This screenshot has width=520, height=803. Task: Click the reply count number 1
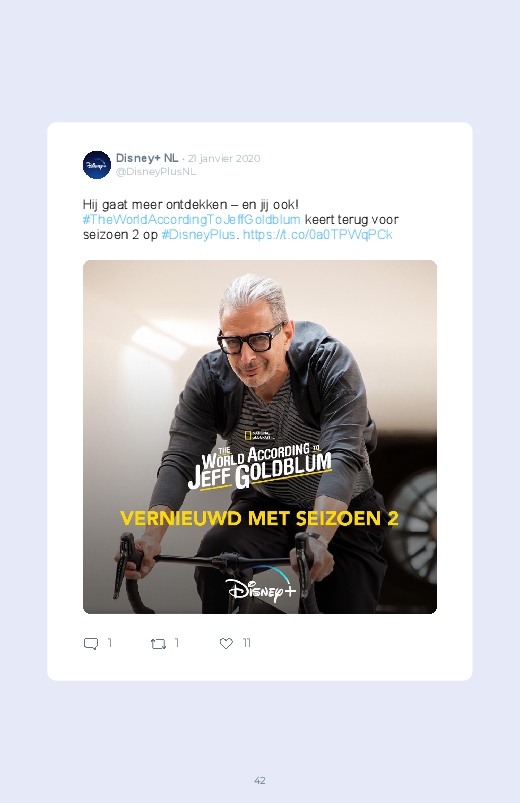[x=110, y=643]
